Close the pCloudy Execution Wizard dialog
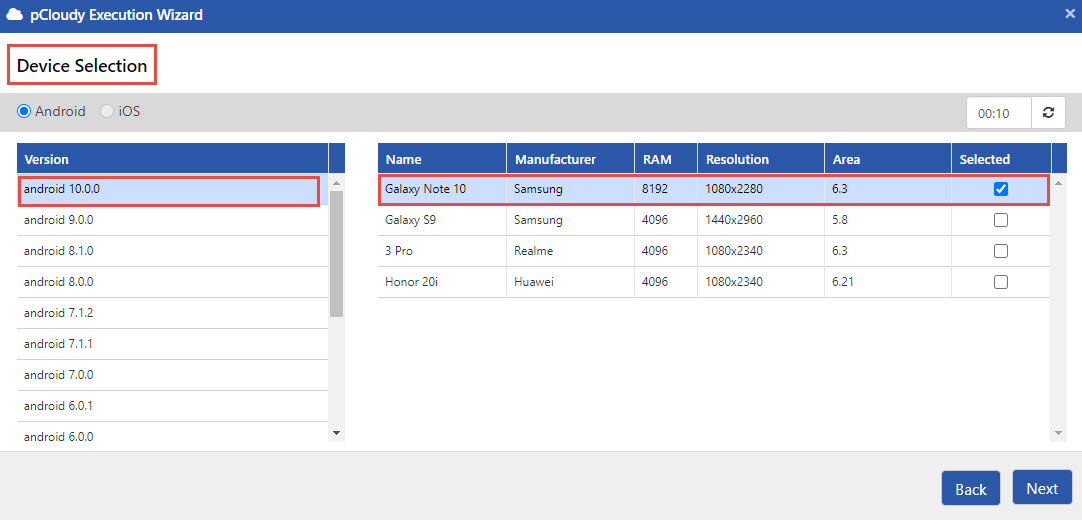 coord(1069,14)
